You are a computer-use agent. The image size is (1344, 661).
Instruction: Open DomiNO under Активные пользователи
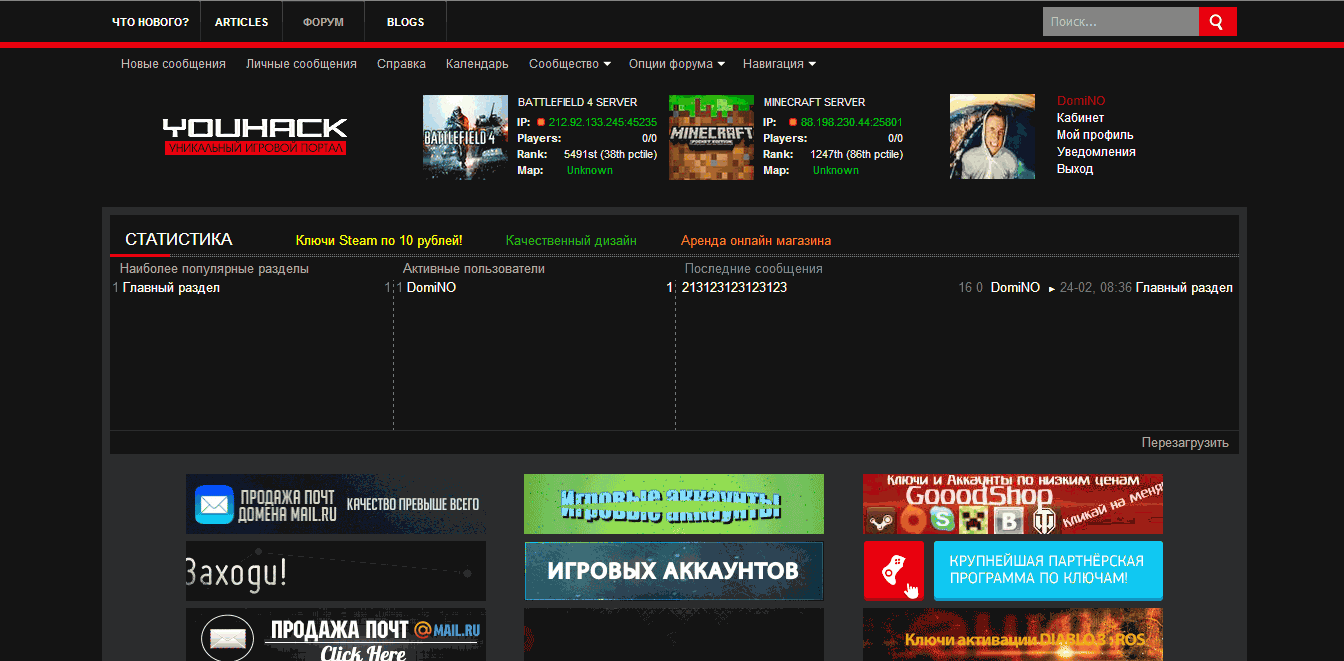(x=431, y=288)
